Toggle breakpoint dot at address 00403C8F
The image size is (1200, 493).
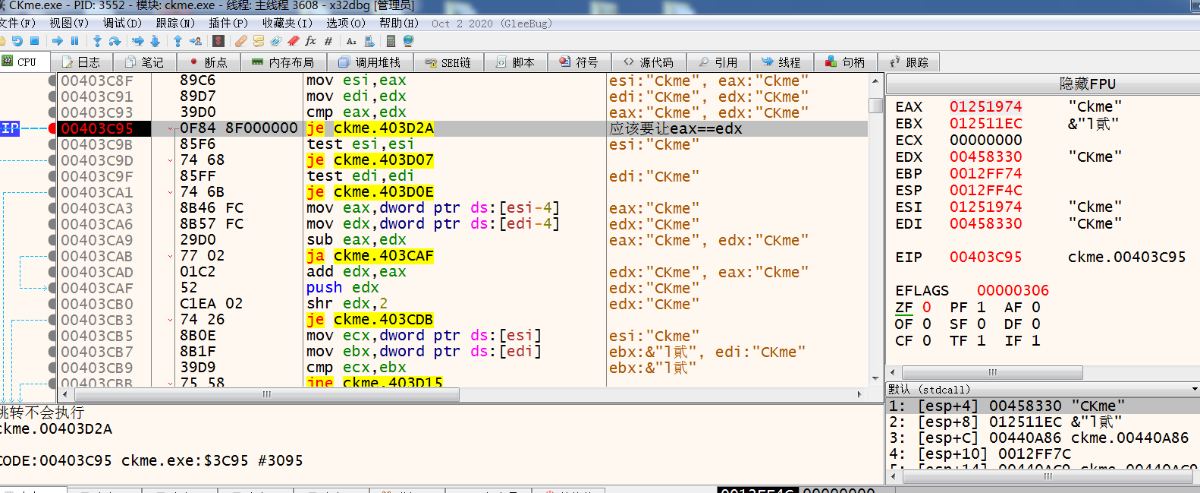tap(52, 81)
